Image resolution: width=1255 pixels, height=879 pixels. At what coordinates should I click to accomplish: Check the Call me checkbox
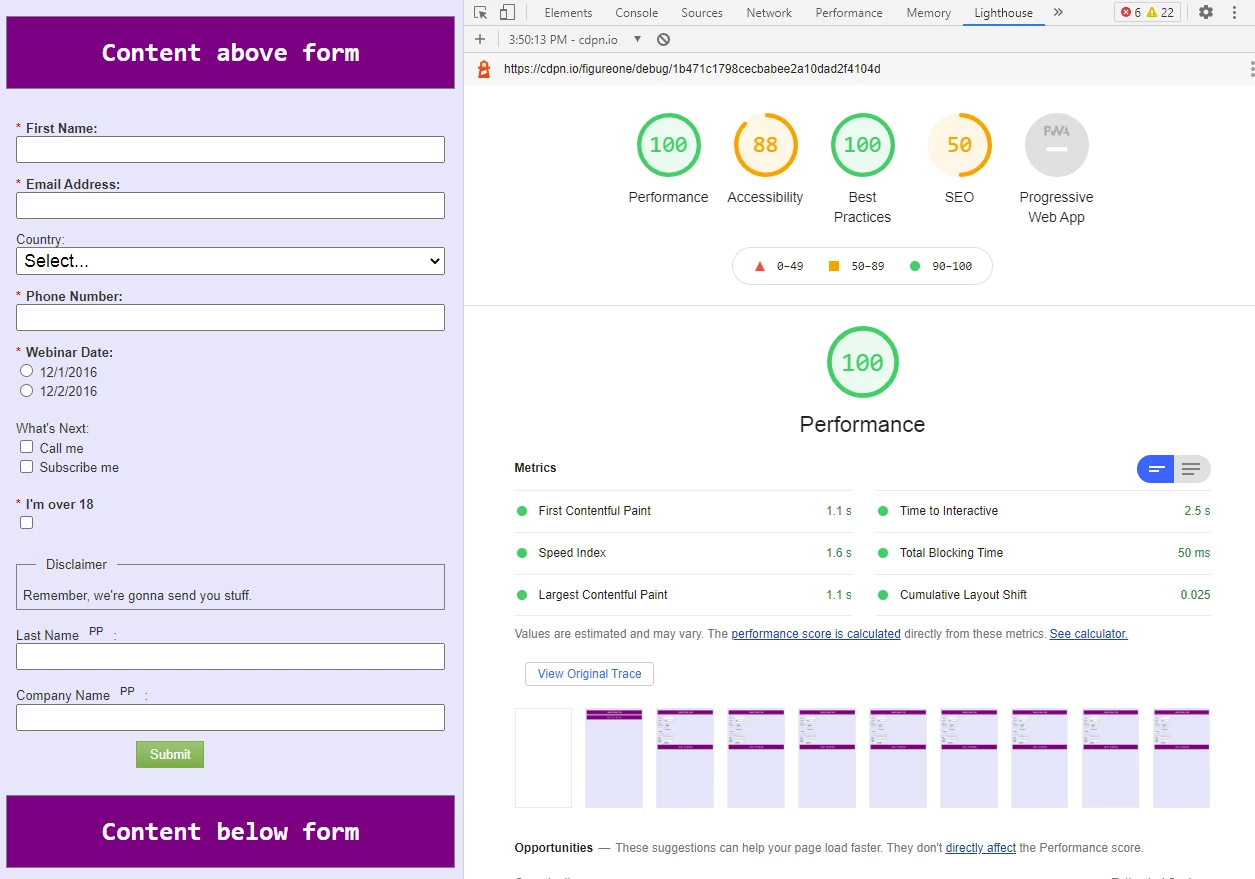27,447
